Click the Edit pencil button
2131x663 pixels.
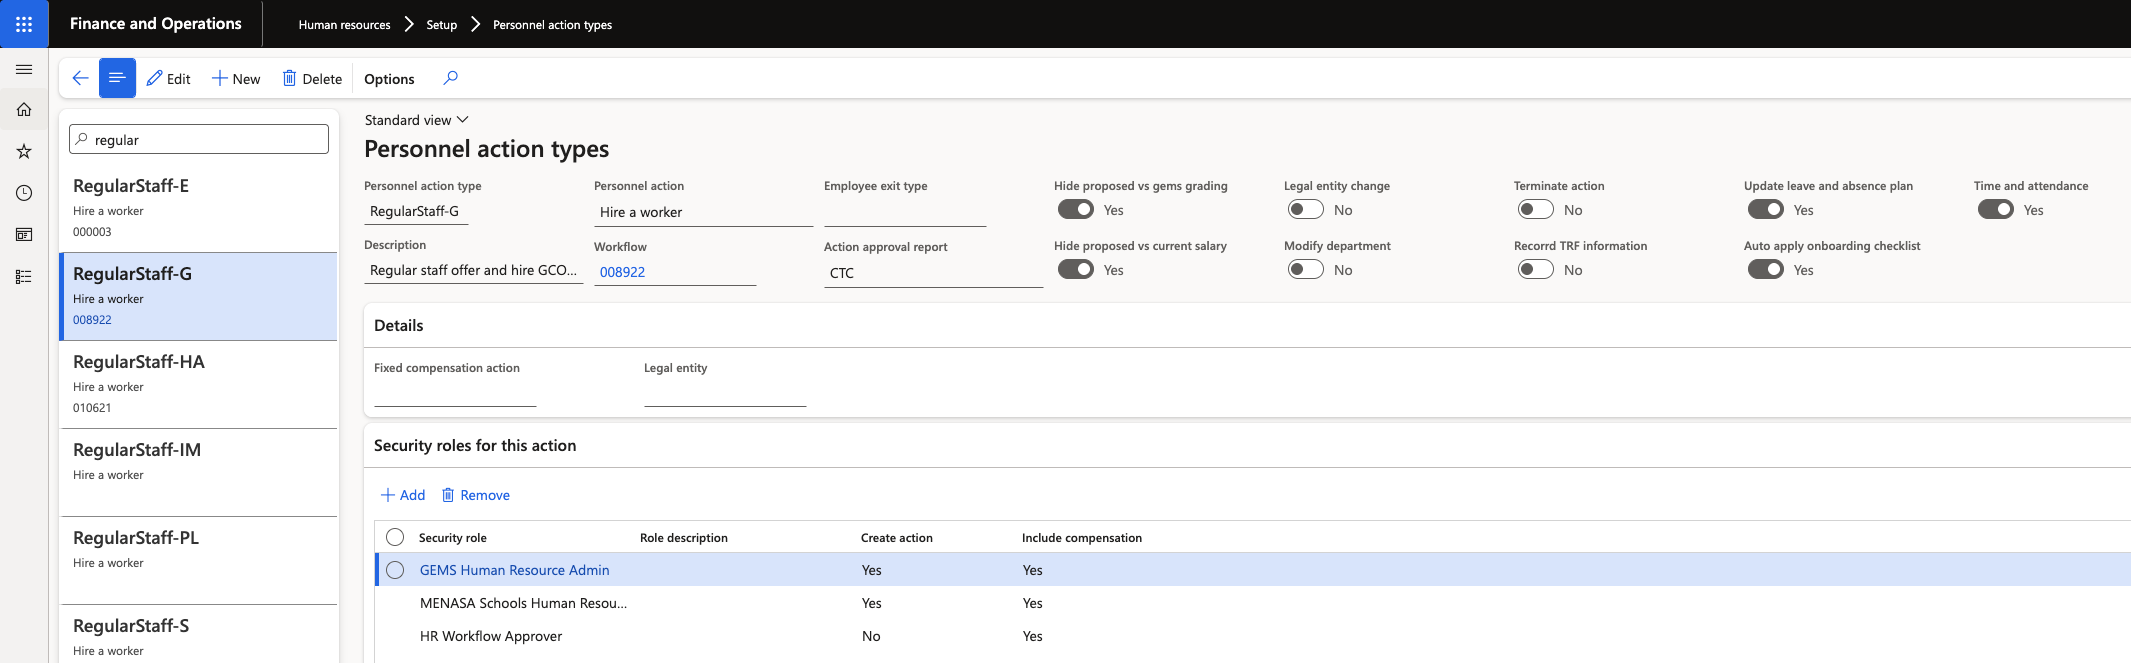click(x=168, y=79)
